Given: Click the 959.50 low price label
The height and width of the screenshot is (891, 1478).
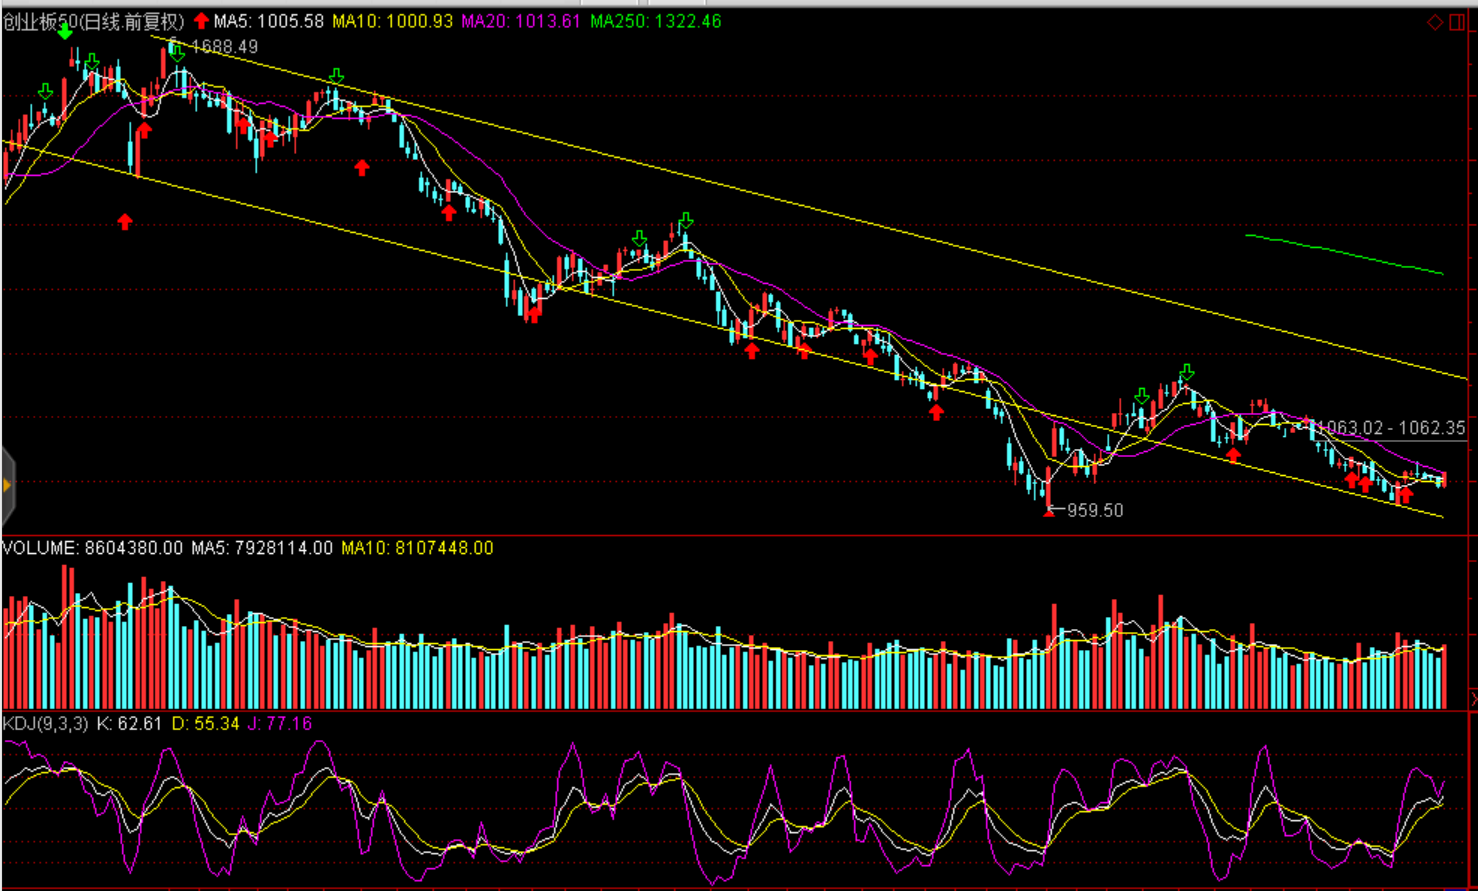Looking at the screenshot, I should [x=1095, y=510].
